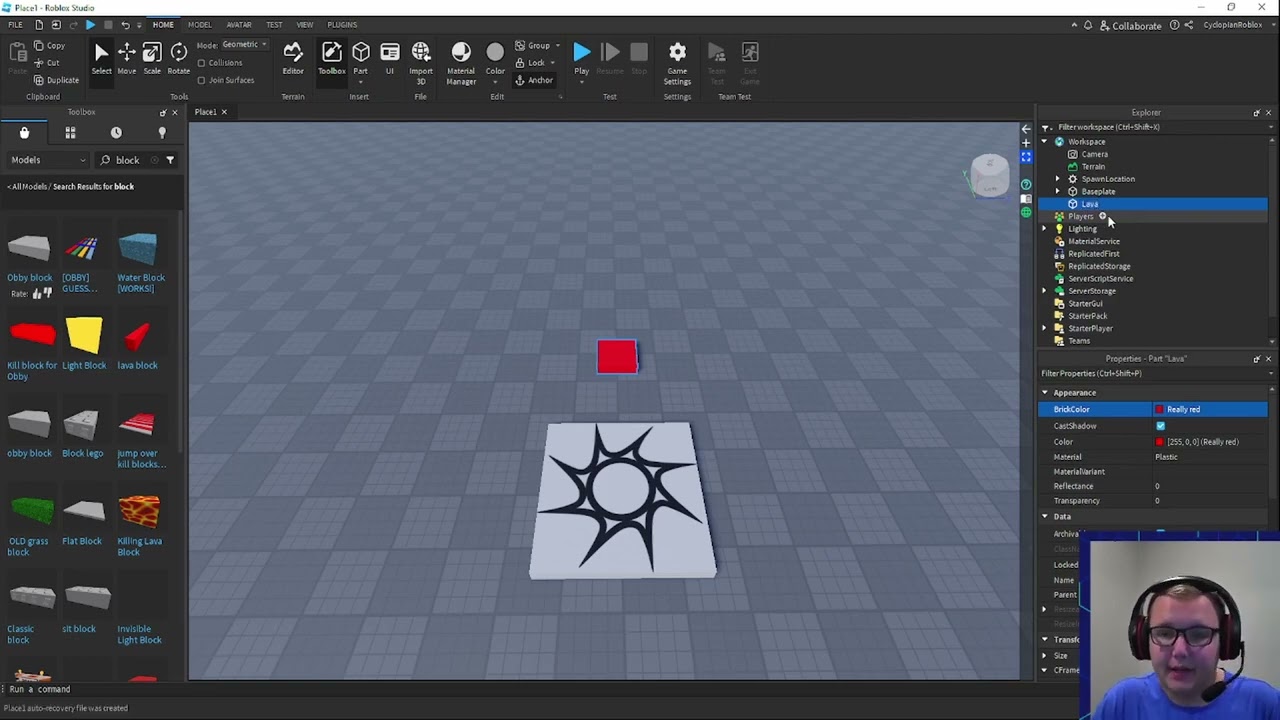Select the Select tool in Tools

coord(101,58)
